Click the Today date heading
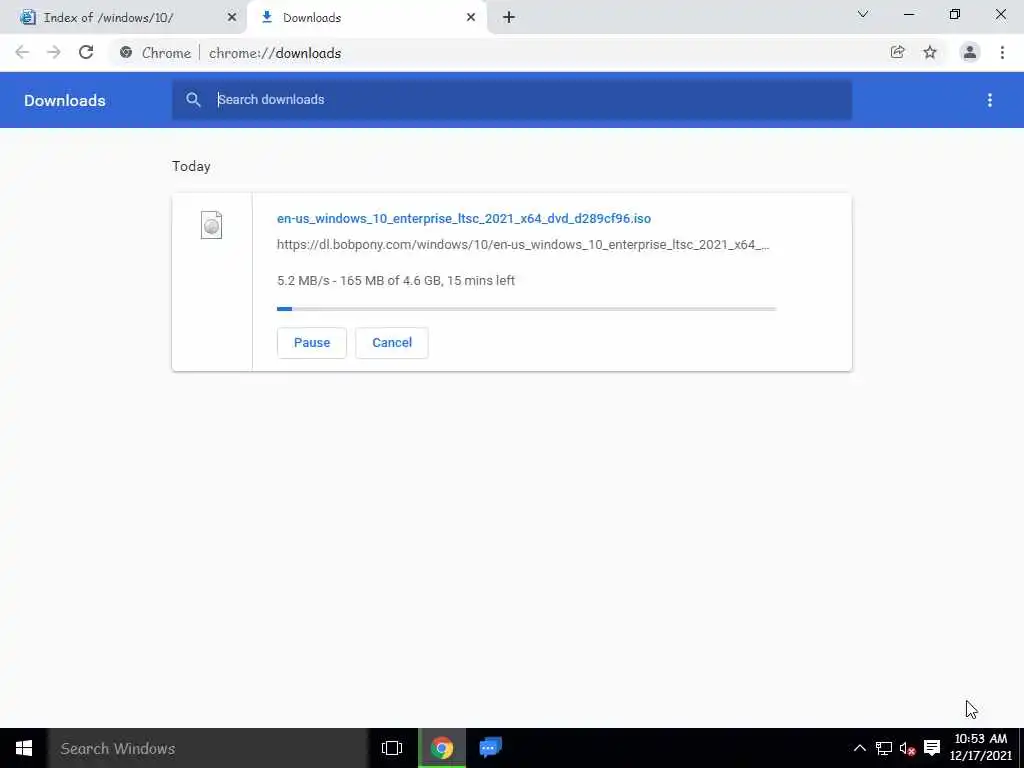Screen dimensions: 1024x768 [x=191, y=167]
